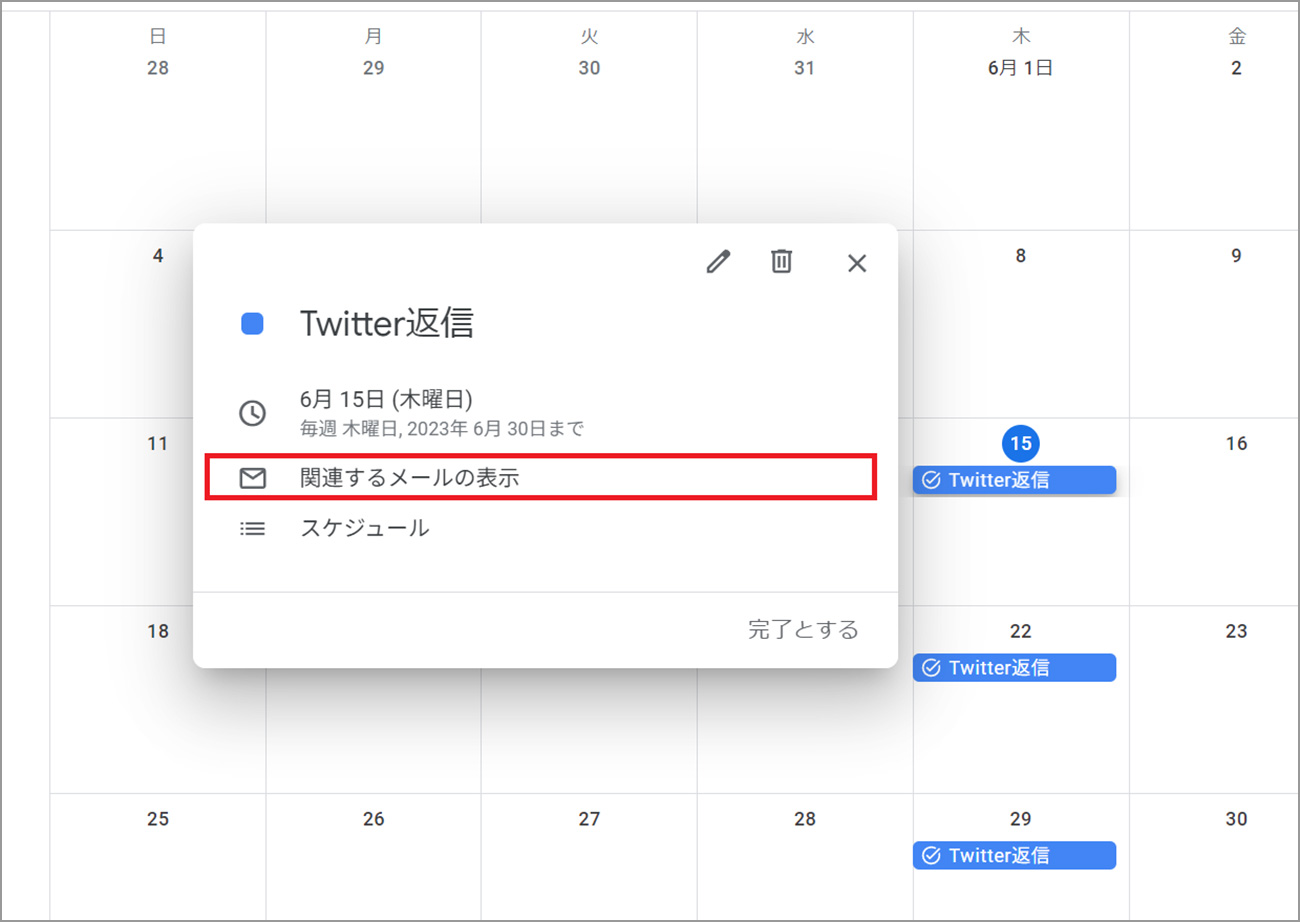Select date 26 on the calendar
The image size is (1300, 922).
point(373,820)
